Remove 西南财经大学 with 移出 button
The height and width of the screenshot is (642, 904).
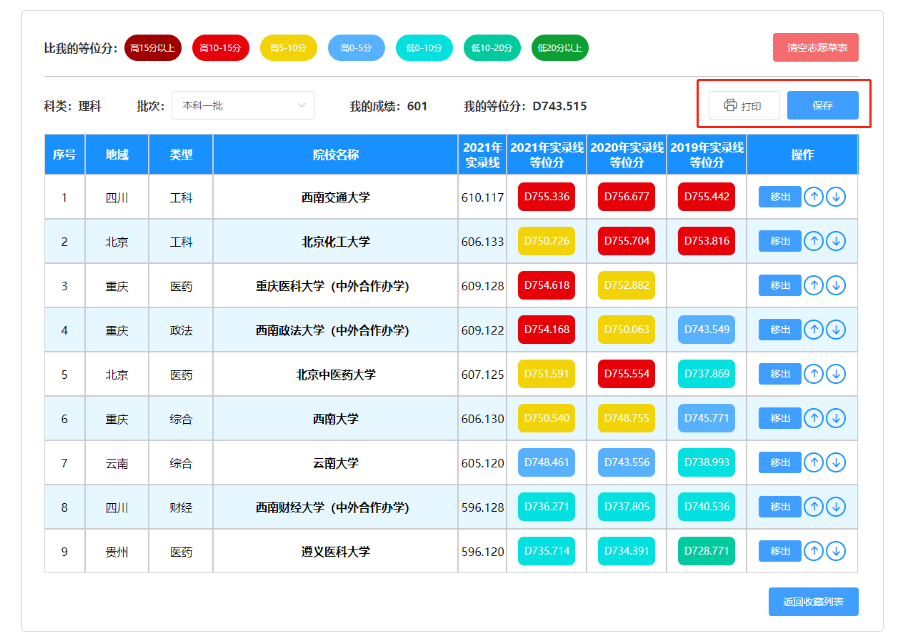coord(780,507)
